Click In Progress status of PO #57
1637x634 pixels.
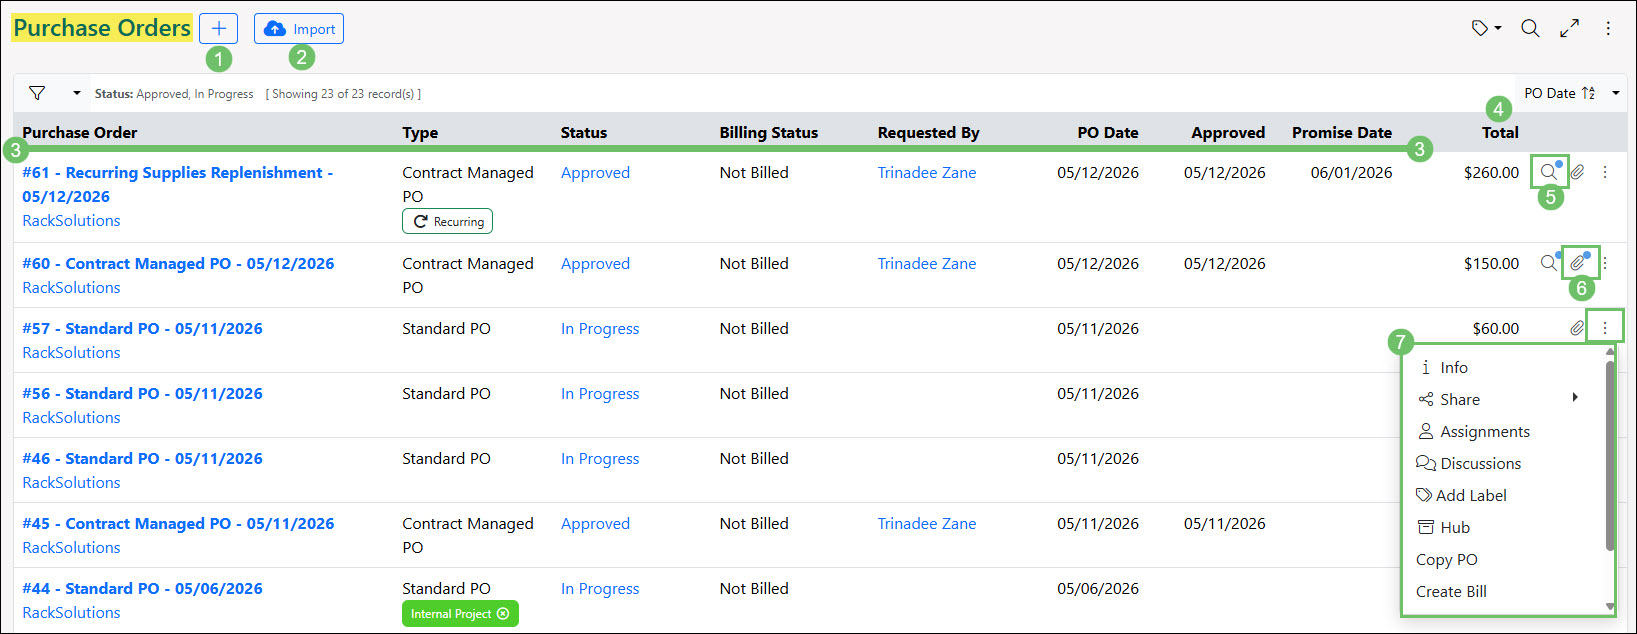coord(600,328)
